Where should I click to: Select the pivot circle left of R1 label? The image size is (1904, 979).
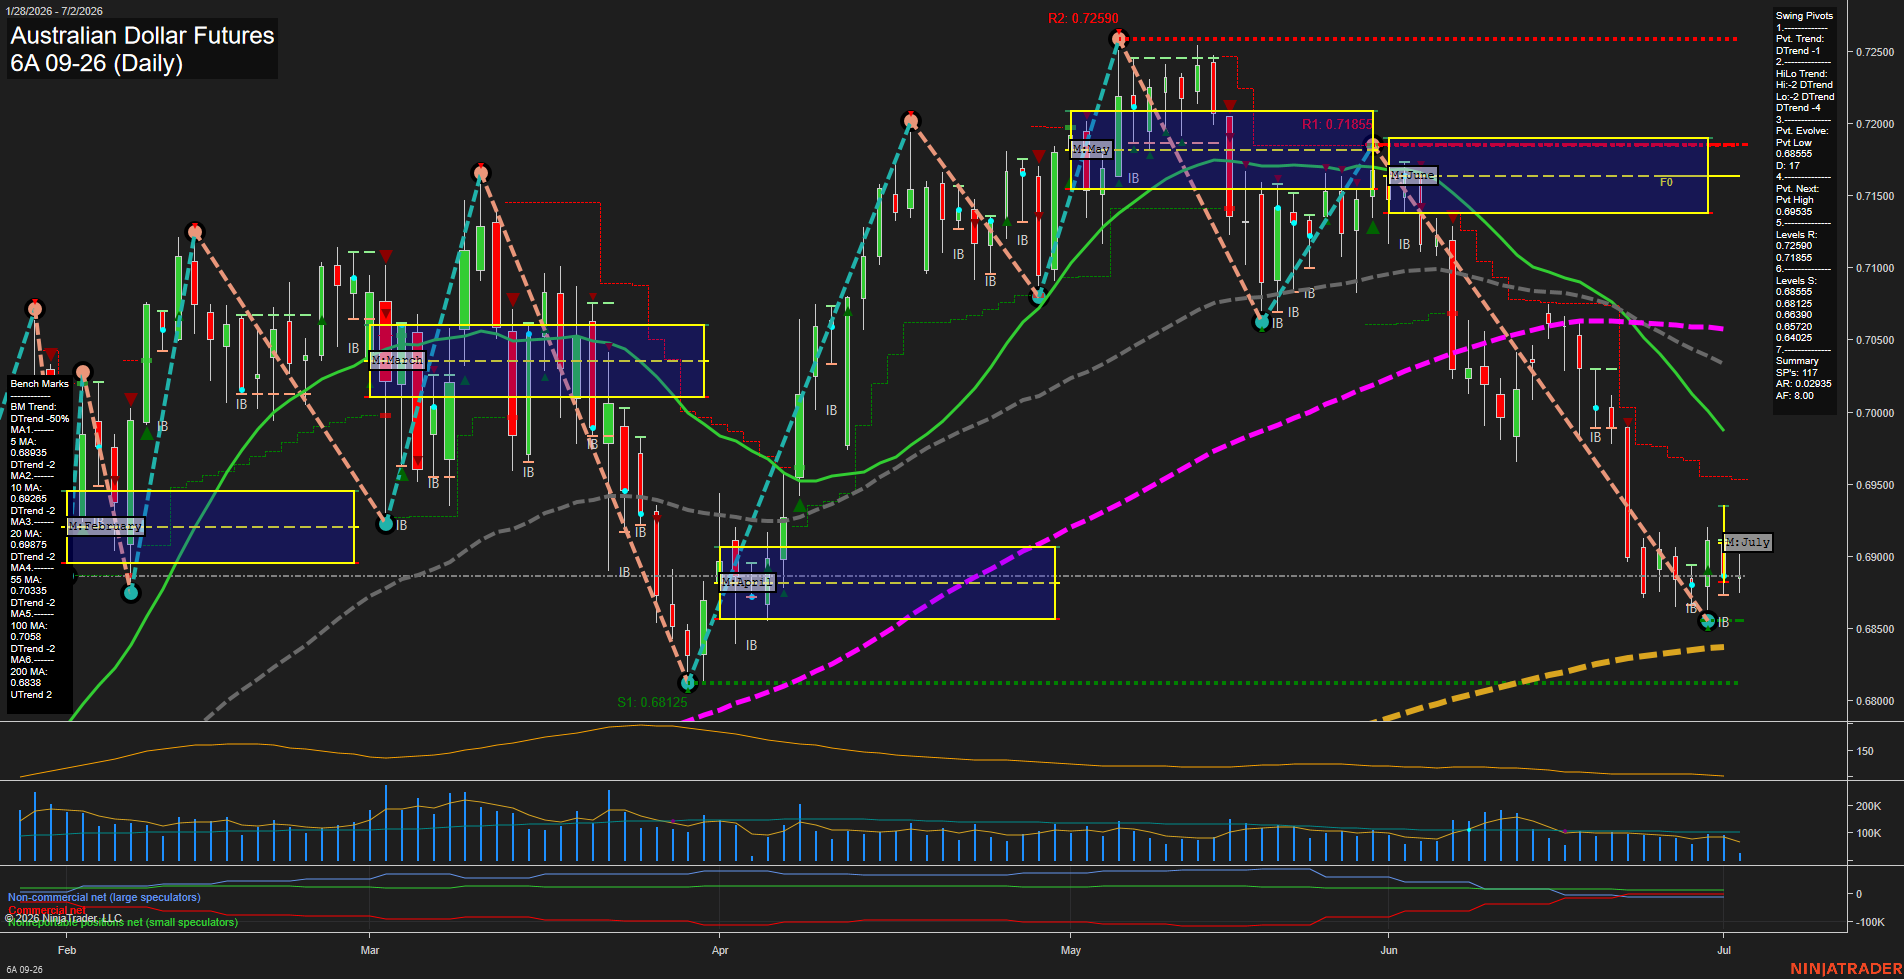[1374, 145]
